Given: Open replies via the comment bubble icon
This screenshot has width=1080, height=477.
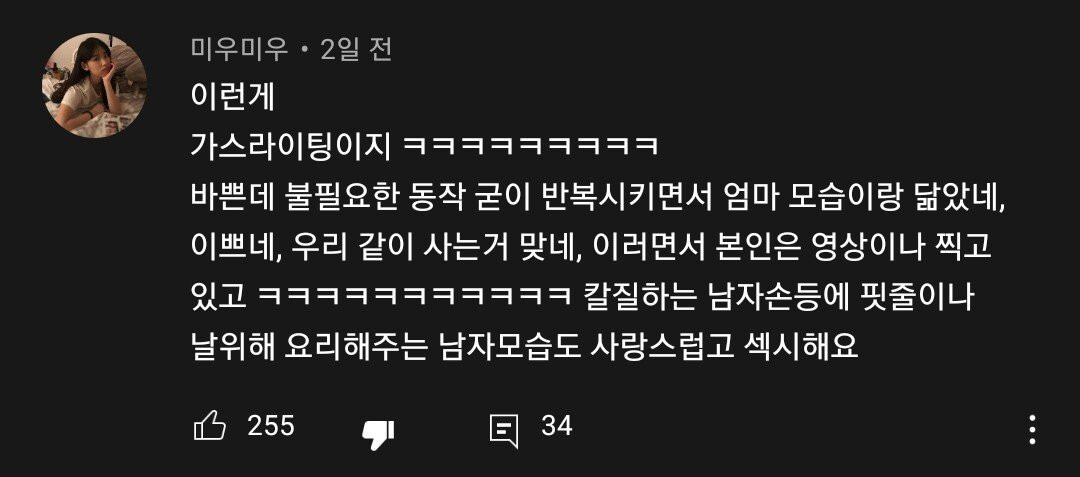Looking at the screenshot, I should [503, 431].
